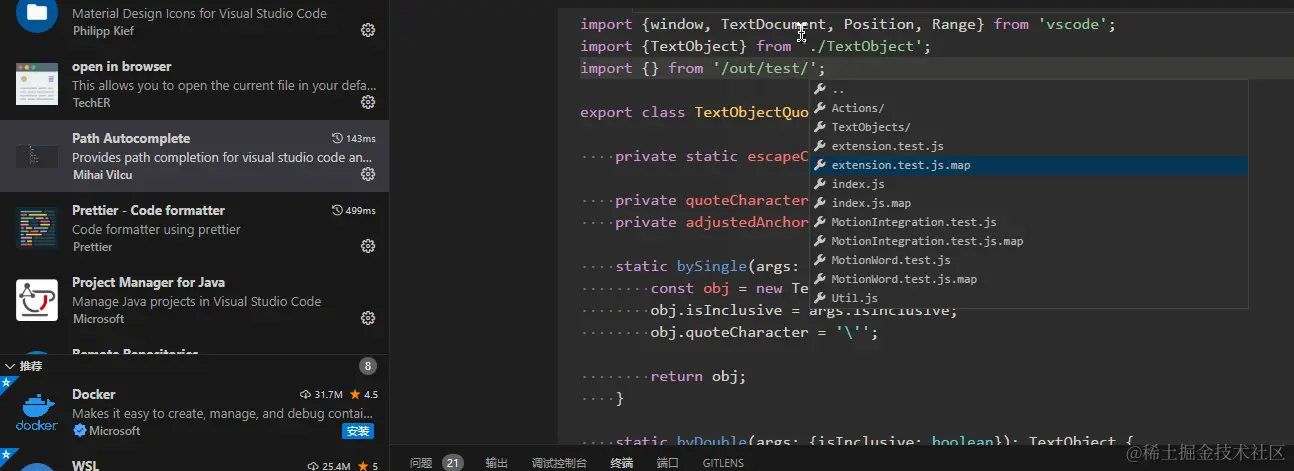Select the Prettier extension logo
1294x471 pixels.
click(x=37, y=228)
